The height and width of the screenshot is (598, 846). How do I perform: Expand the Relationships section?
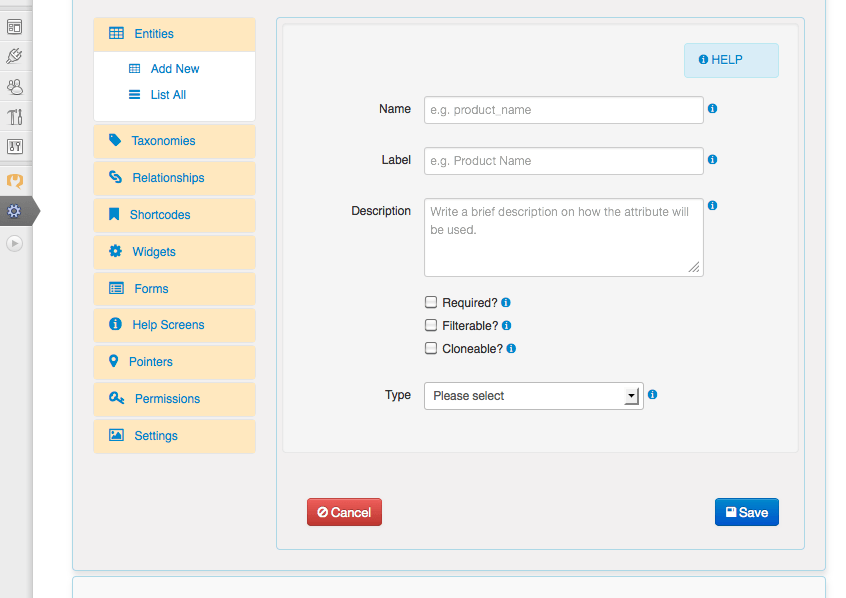coord(168,178)
